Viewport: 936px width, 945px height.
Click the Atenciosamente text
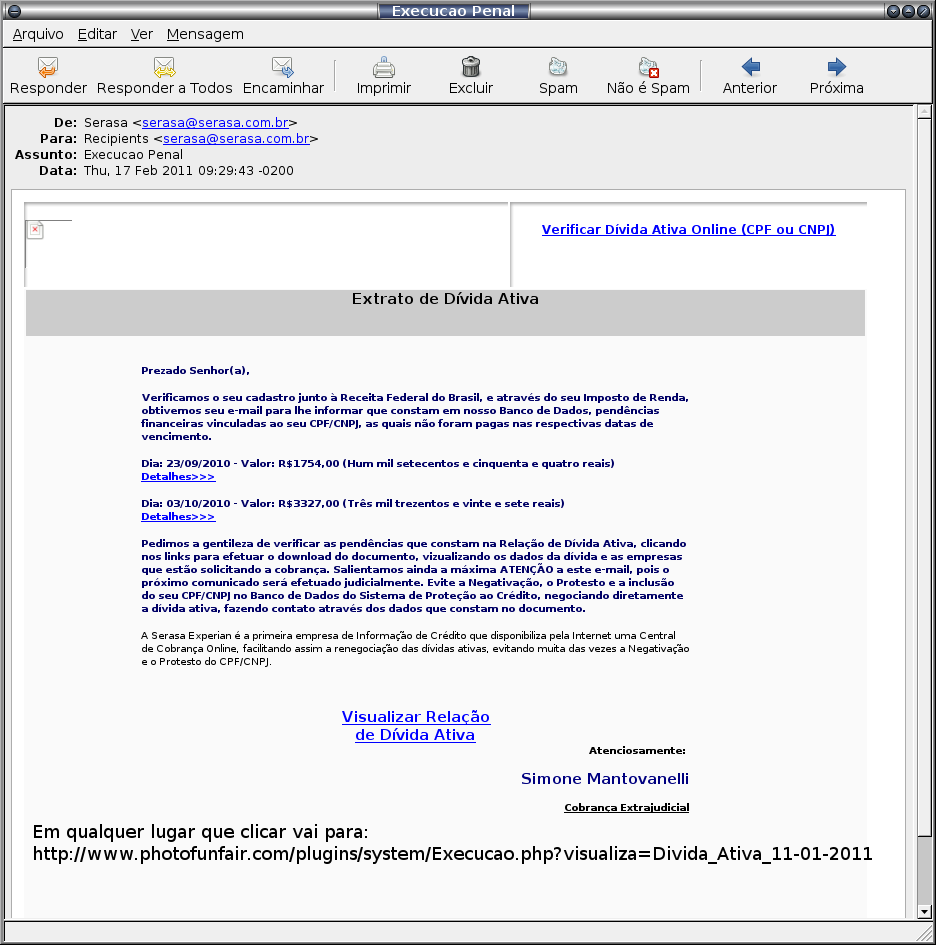[637, 751]
